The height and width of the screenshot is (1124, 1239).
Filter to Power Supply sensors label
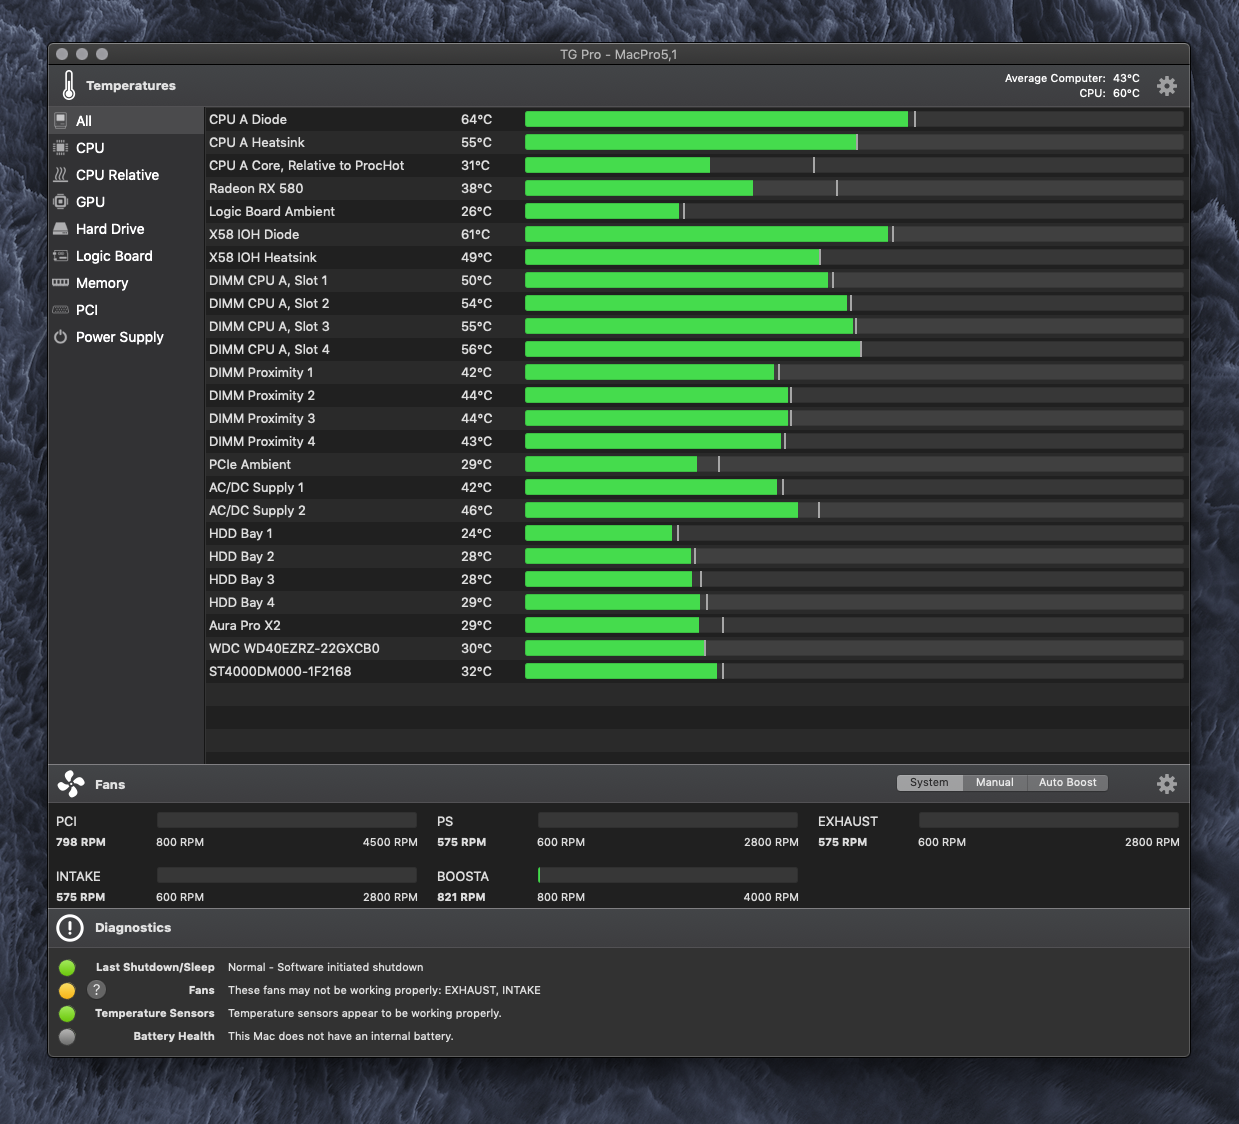pos(119,337)
